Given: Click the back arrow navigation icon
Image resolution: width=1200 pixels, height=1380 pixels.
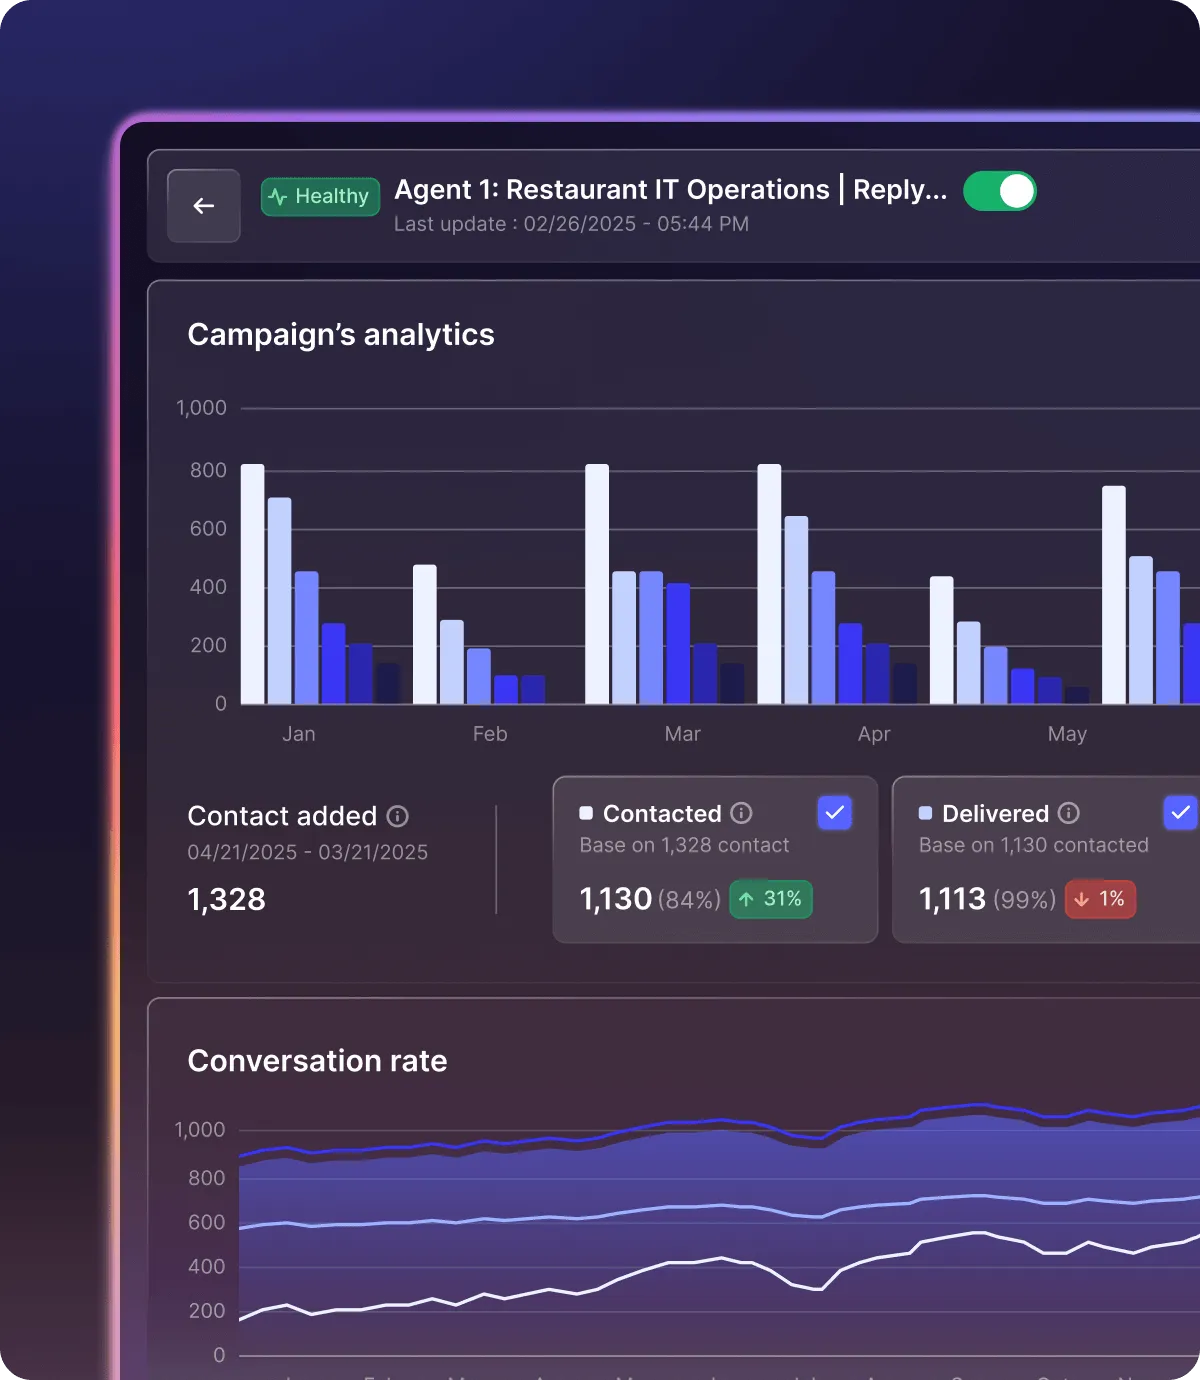Looking at the screenshot, I should click(203, 205).
